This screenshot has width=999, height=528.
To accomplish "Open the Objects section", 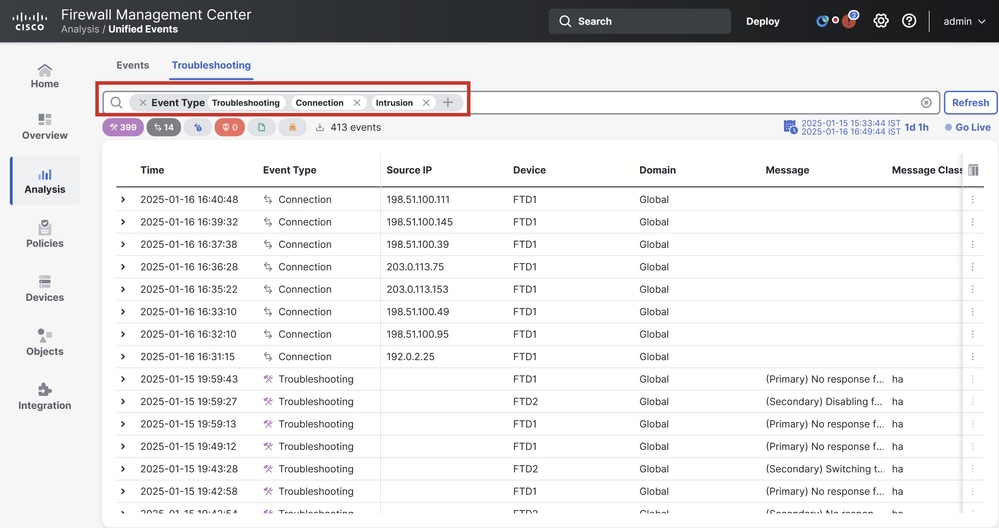I will click(x=45, y=343).
